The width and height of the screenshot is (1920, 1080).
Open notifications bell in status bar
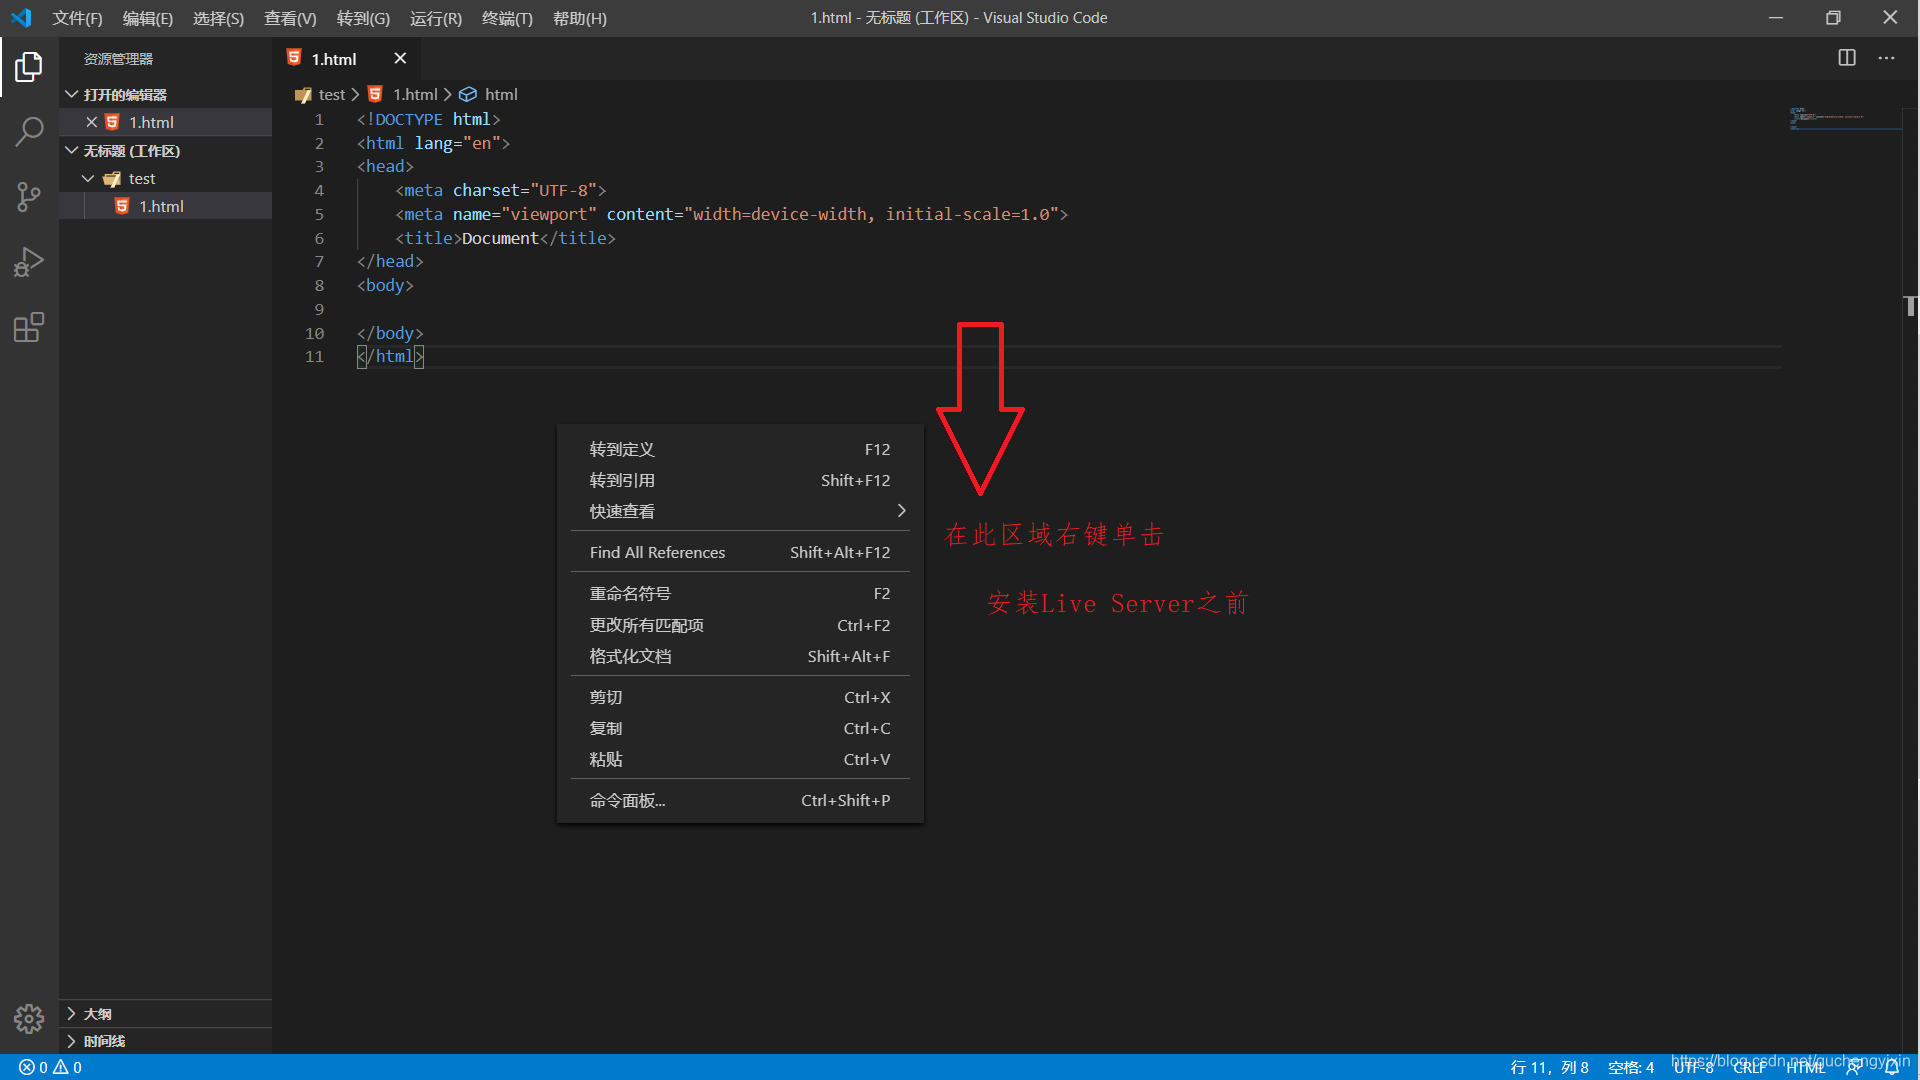pyautogui.click(x=1892, y=1067)
